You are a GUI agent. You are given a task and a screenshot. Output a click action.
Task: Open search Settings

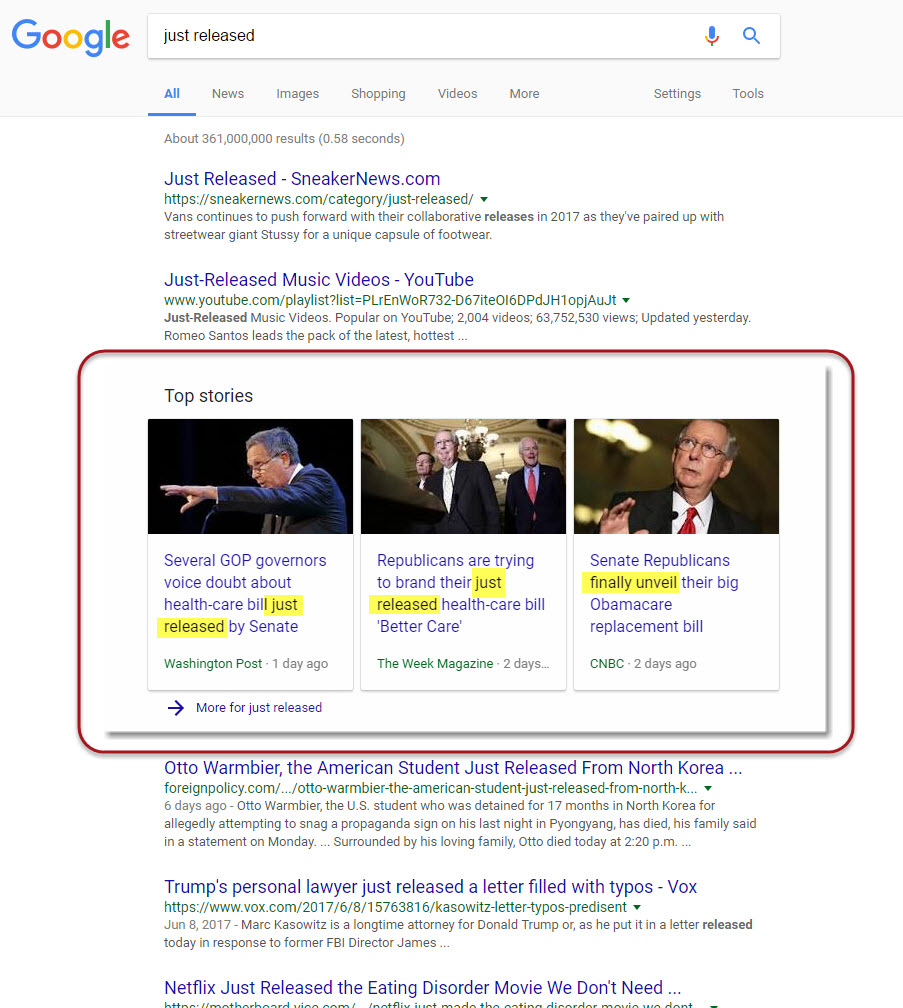tap(677, 94)
